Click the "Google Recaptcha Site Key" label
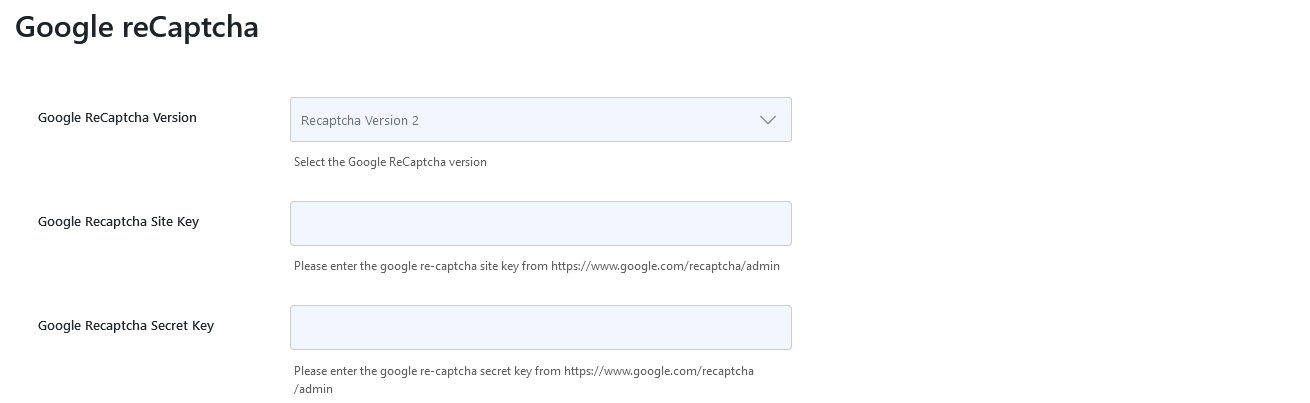This screenshot has height=403, width=1310. tap(118, 222)
